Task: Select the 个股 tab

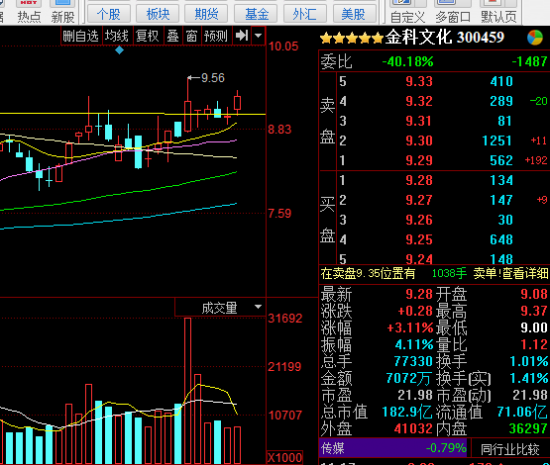Action: pyautogui.click(x=109, y=14)
